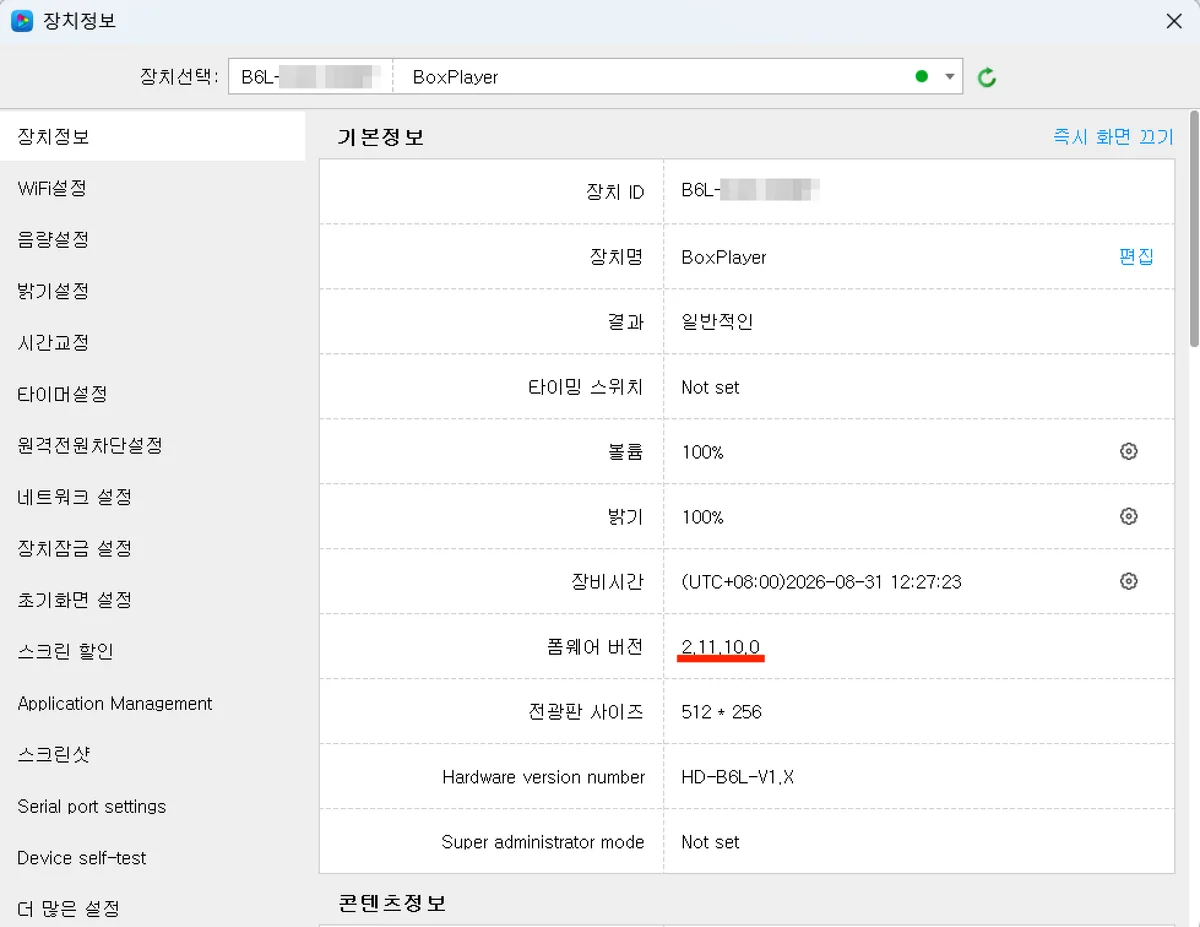Select 초기화면 설정 in the sidebar

[x=75, y=600]
